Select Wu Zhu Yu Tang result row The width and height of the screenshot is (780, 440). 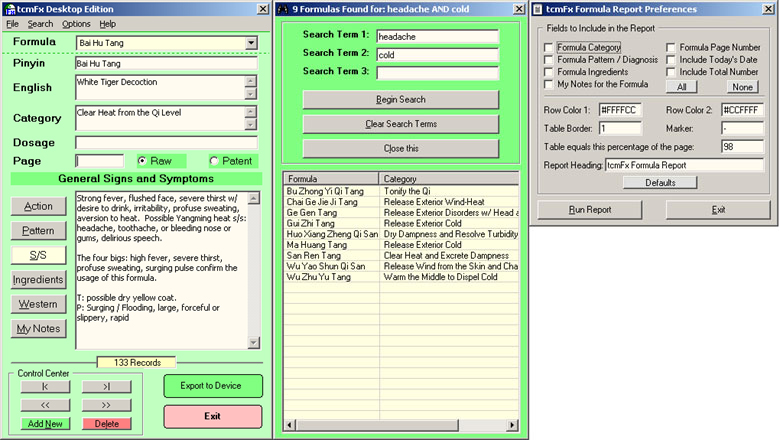pyautogui.click(x=401, y=277)
